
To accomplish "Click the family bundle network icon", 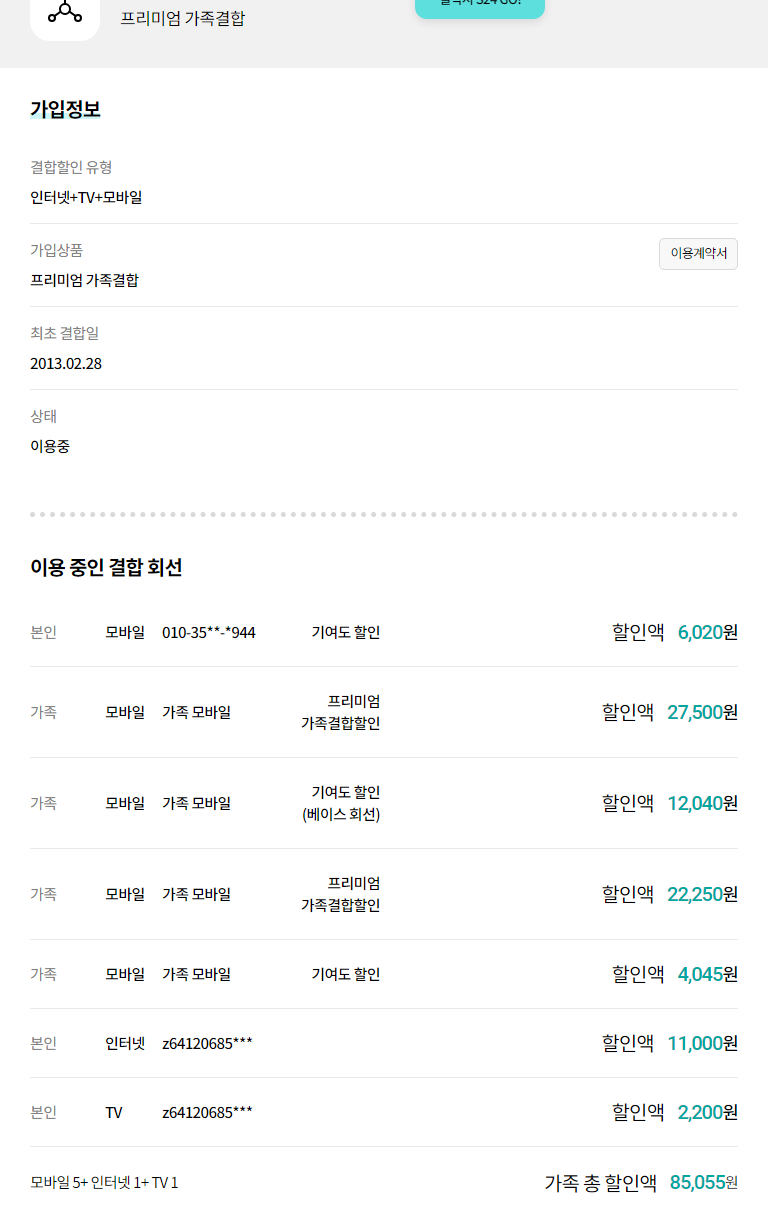I will tap(65, 13).
